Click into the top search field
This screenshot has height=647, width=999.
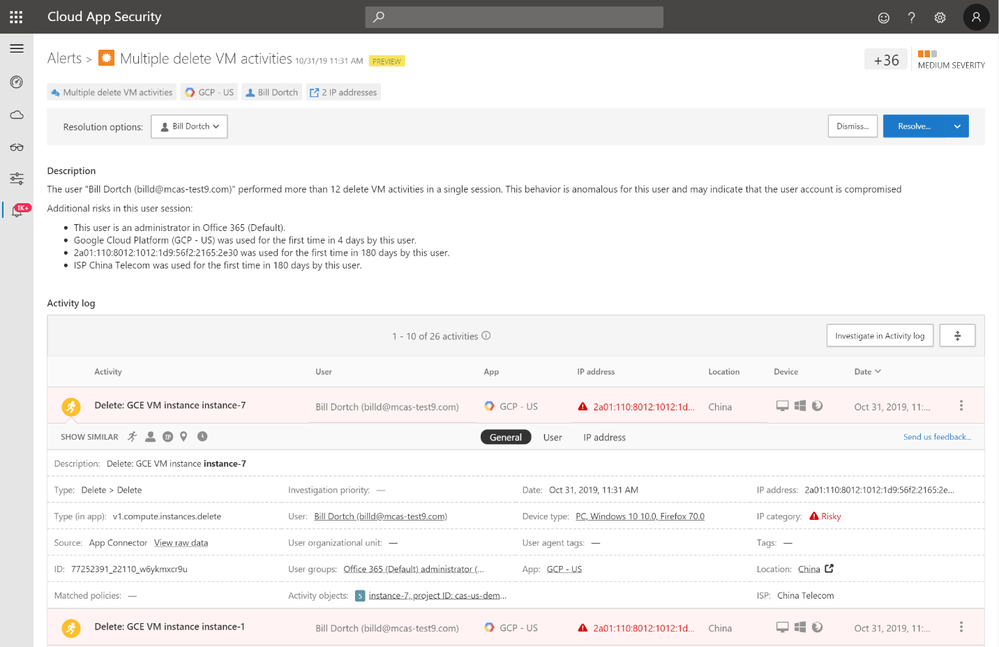[514, 17]
